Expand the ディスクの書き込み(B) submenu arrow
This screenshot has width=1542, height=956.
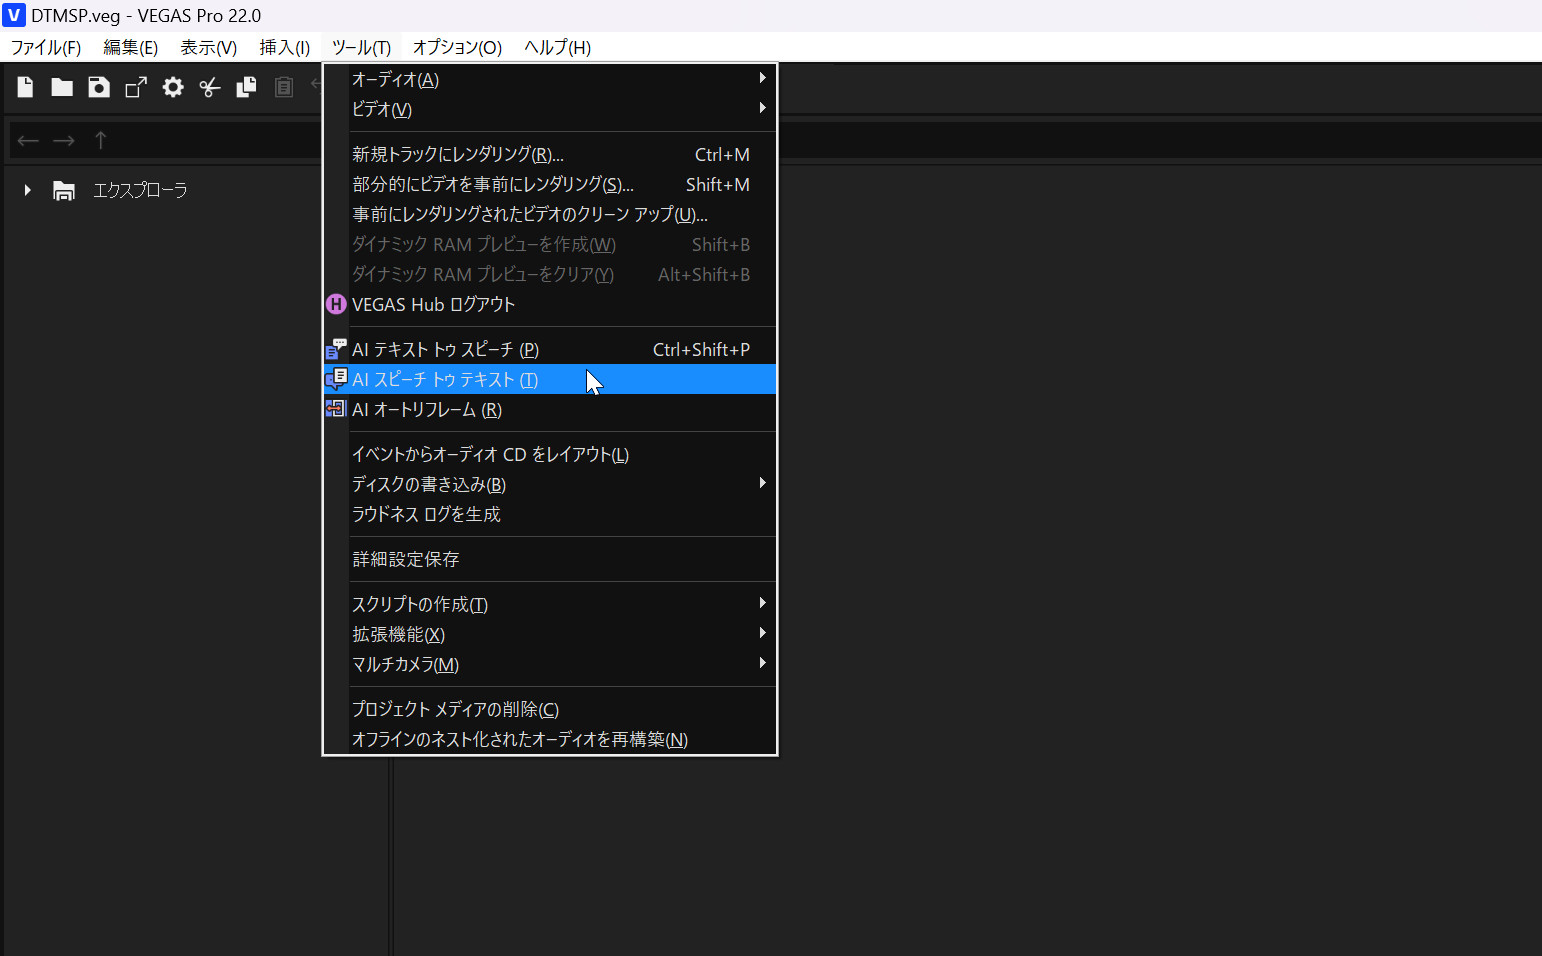pyautogui.click(x=762, y=483)
